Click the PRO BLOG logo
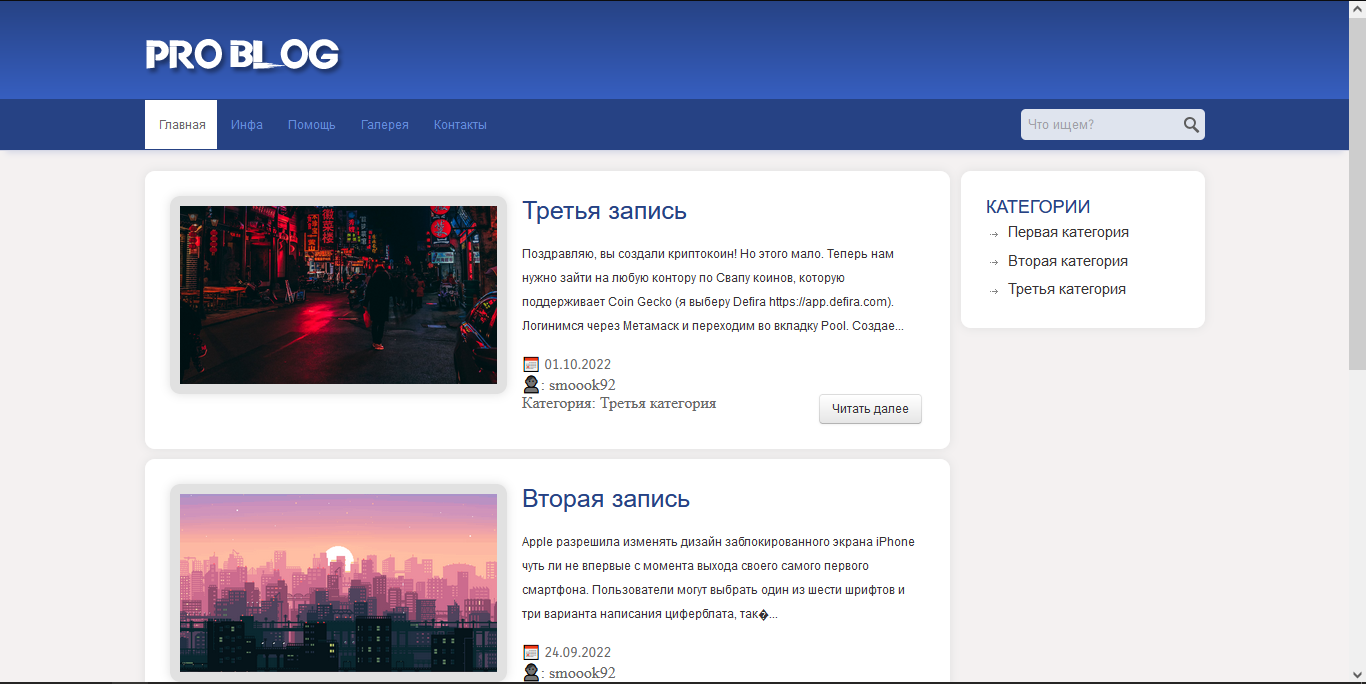The width and height of the screenshot is (1366, 684). [242, 55]
